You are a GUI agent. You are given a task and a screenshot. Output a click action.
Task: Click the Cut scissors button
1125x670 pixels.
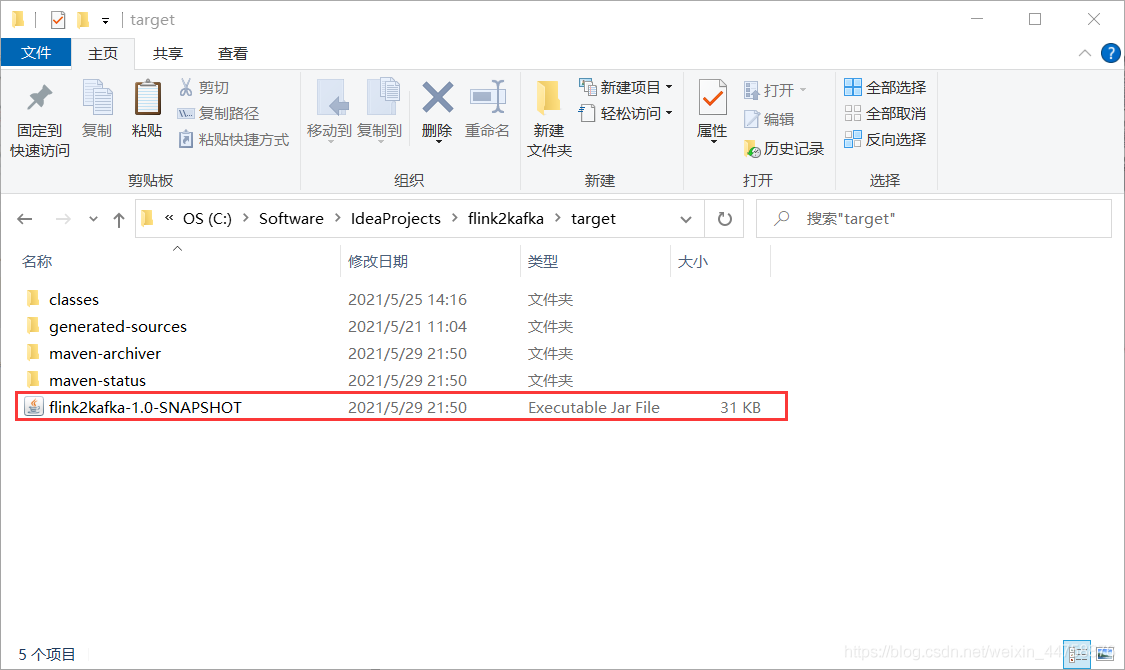(204, 88)
